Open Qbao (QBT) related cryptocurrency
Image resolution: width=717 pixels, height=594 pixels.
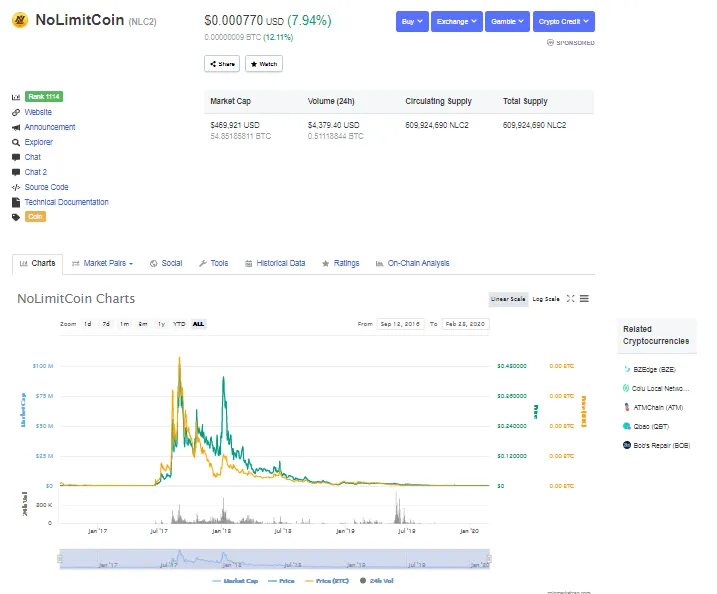(651, 427)
